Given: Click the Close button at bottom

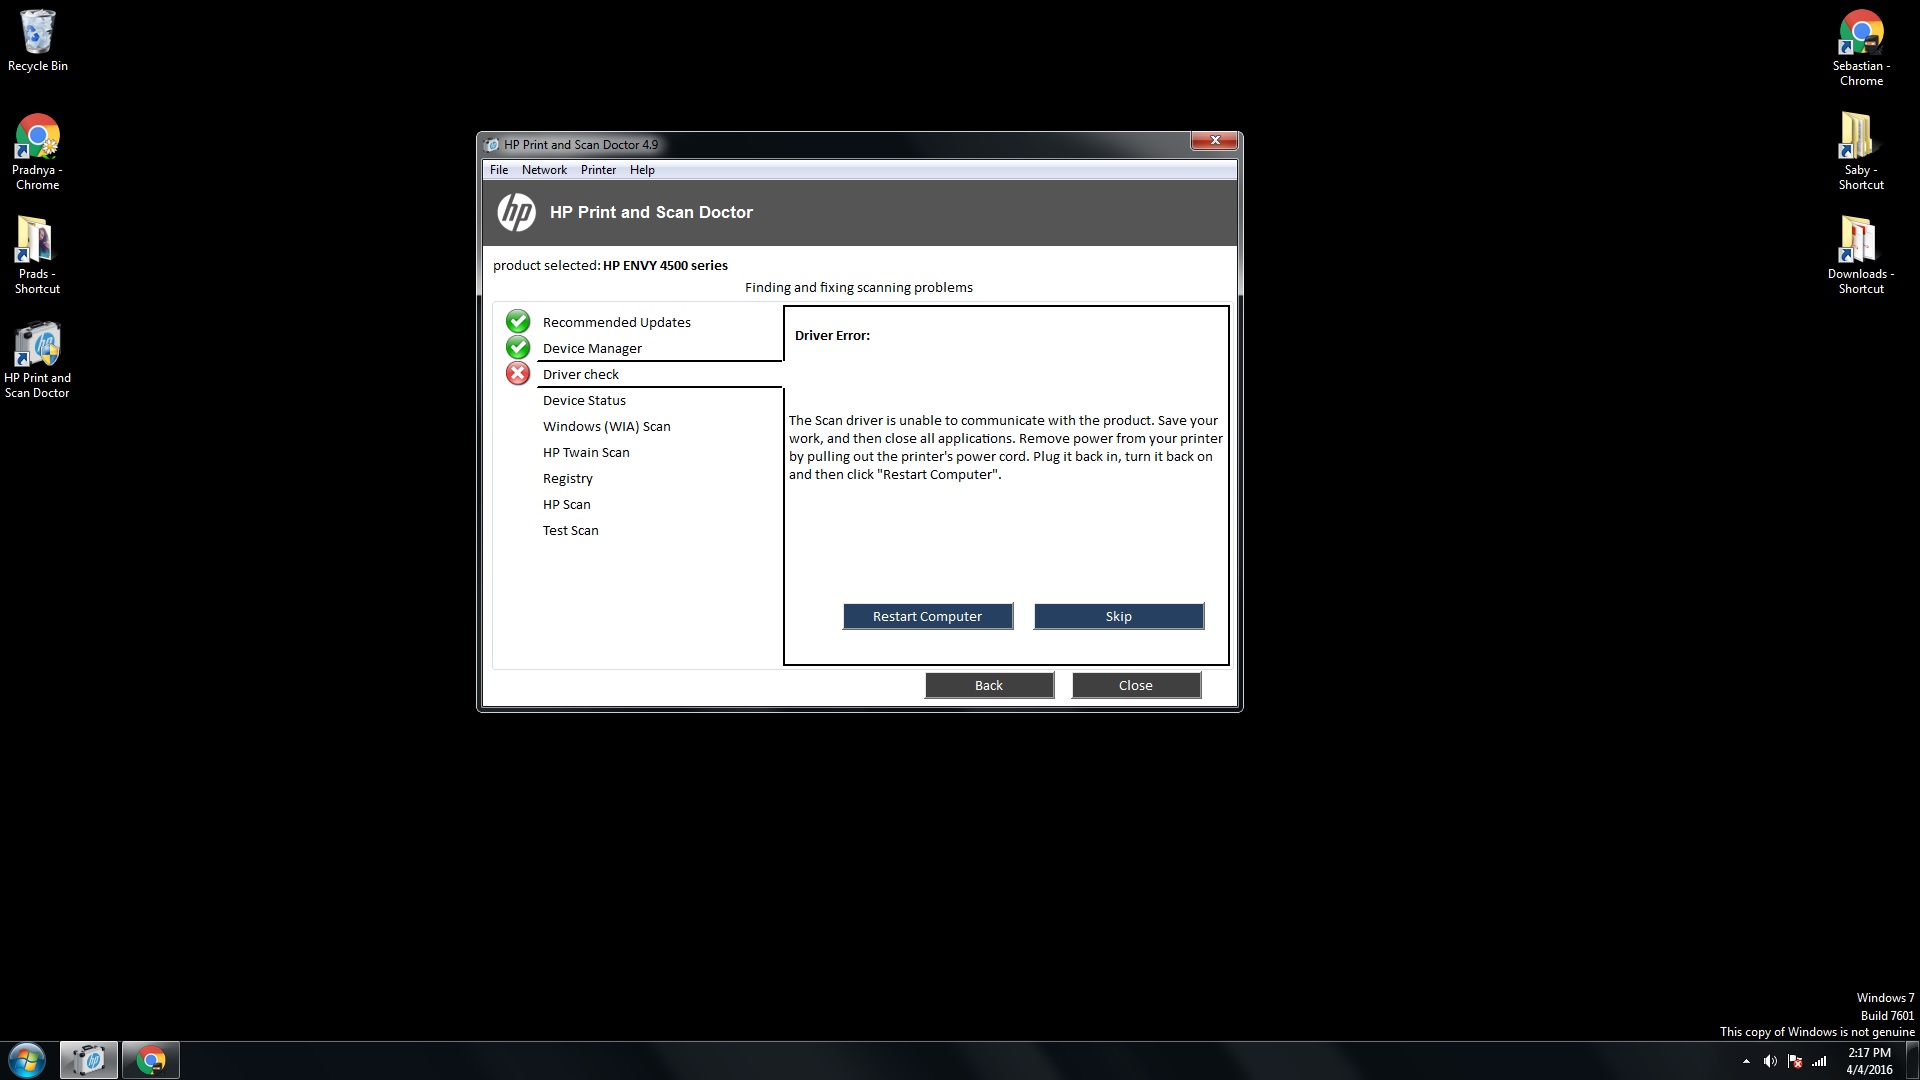Looking at the screenshot, I should tap(1135, 685).
